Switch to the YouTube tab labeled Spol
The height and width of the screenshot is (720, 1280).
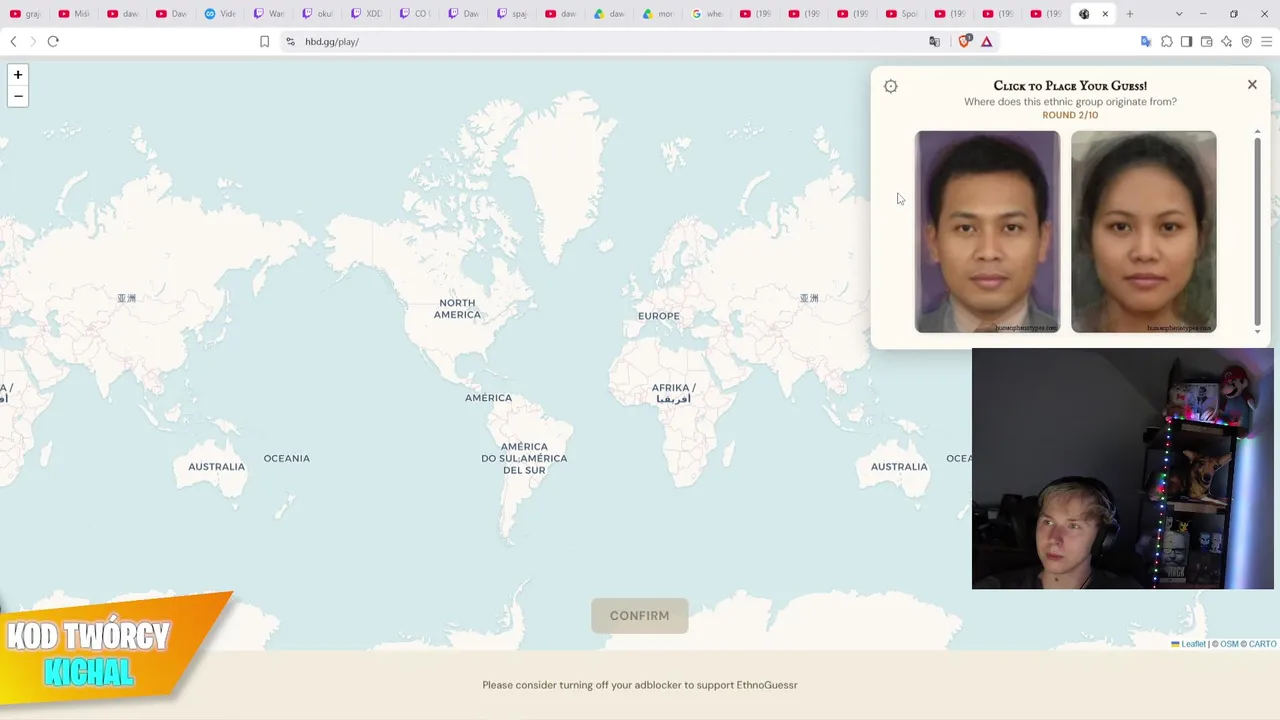click(903, 14)
